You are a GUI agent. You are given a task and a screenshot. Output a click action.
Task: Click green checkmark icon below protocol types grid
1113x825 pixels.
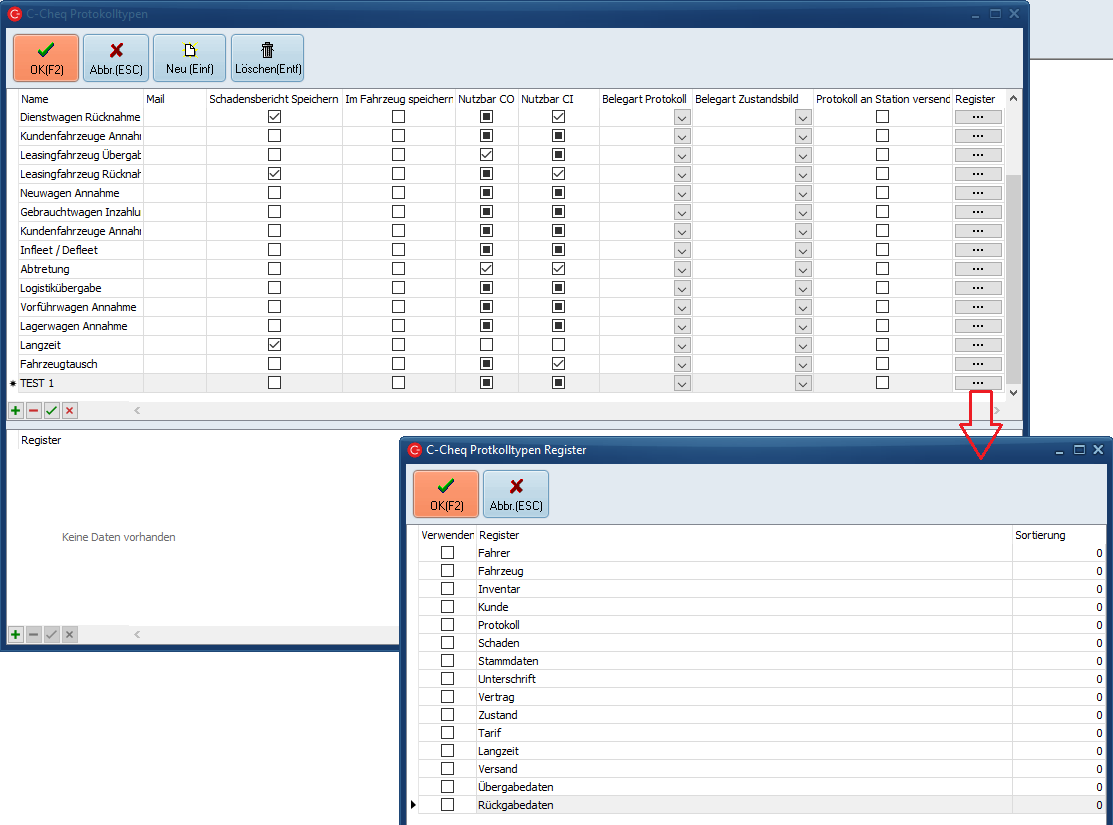(x=52, y=411)
